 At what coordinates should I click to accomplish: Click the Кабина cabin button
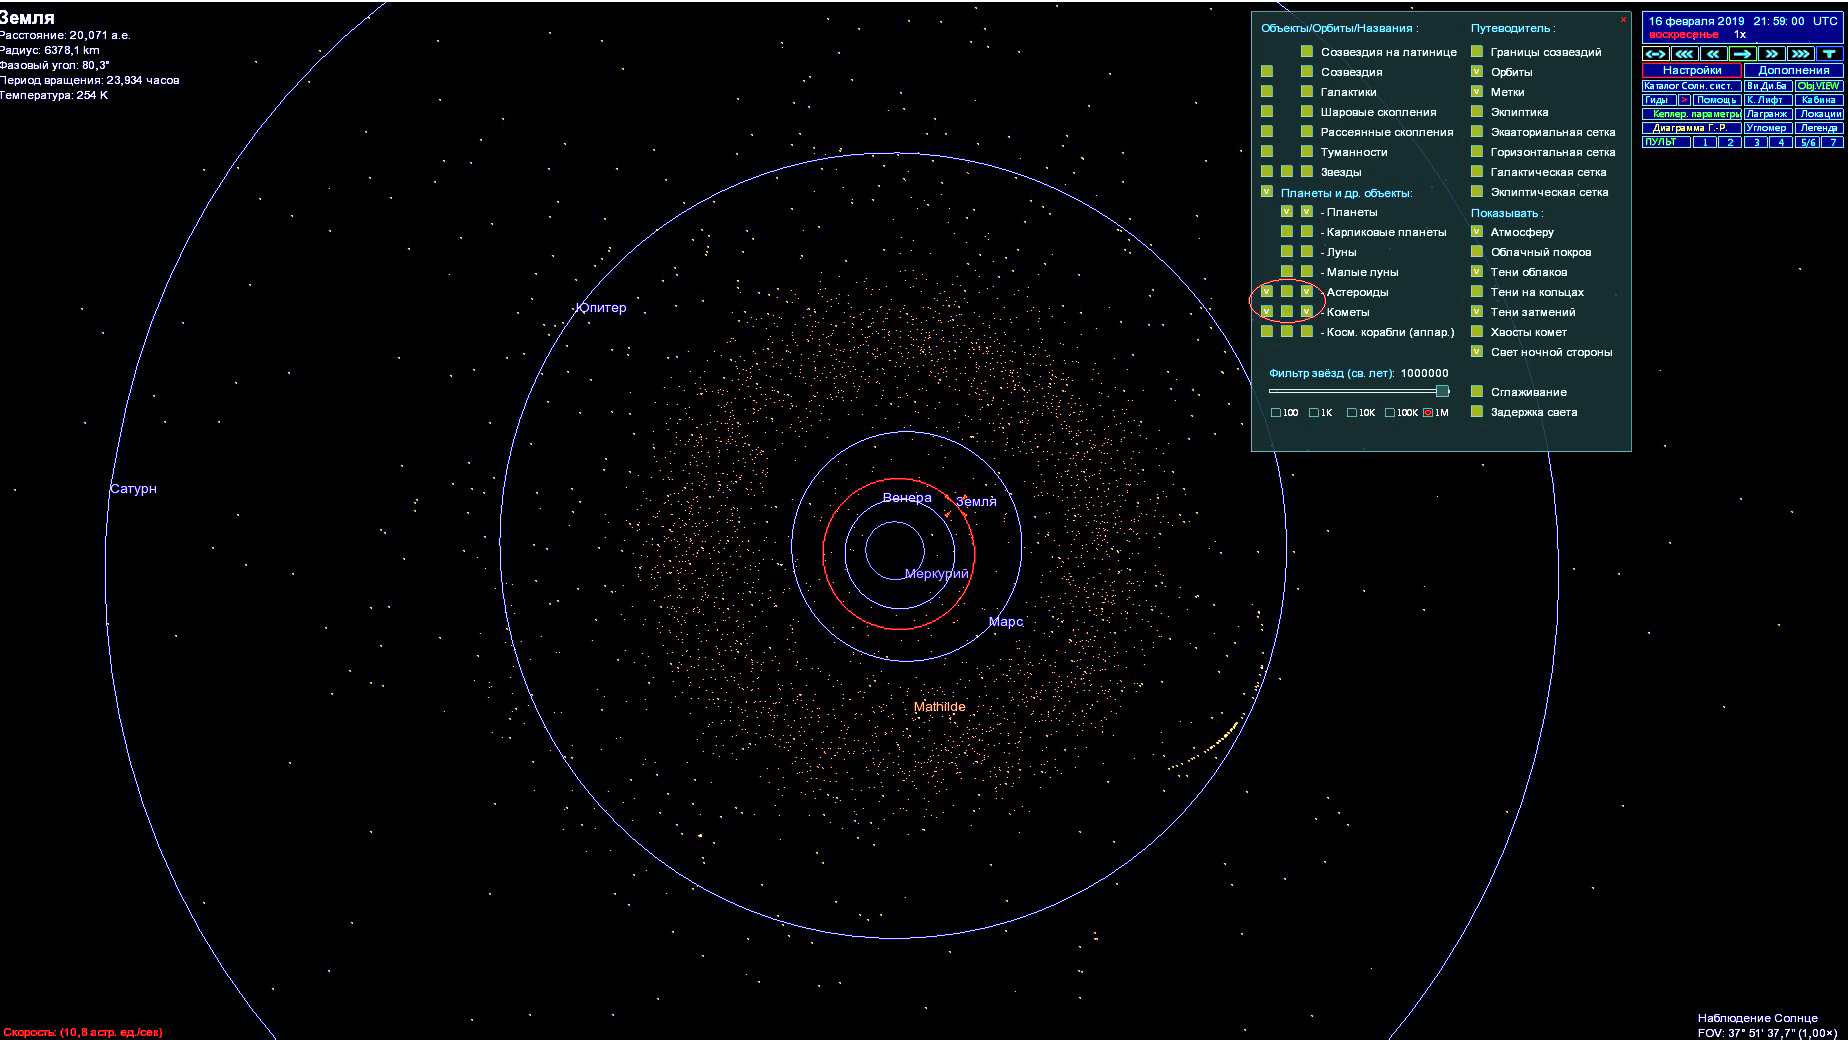1819,100
